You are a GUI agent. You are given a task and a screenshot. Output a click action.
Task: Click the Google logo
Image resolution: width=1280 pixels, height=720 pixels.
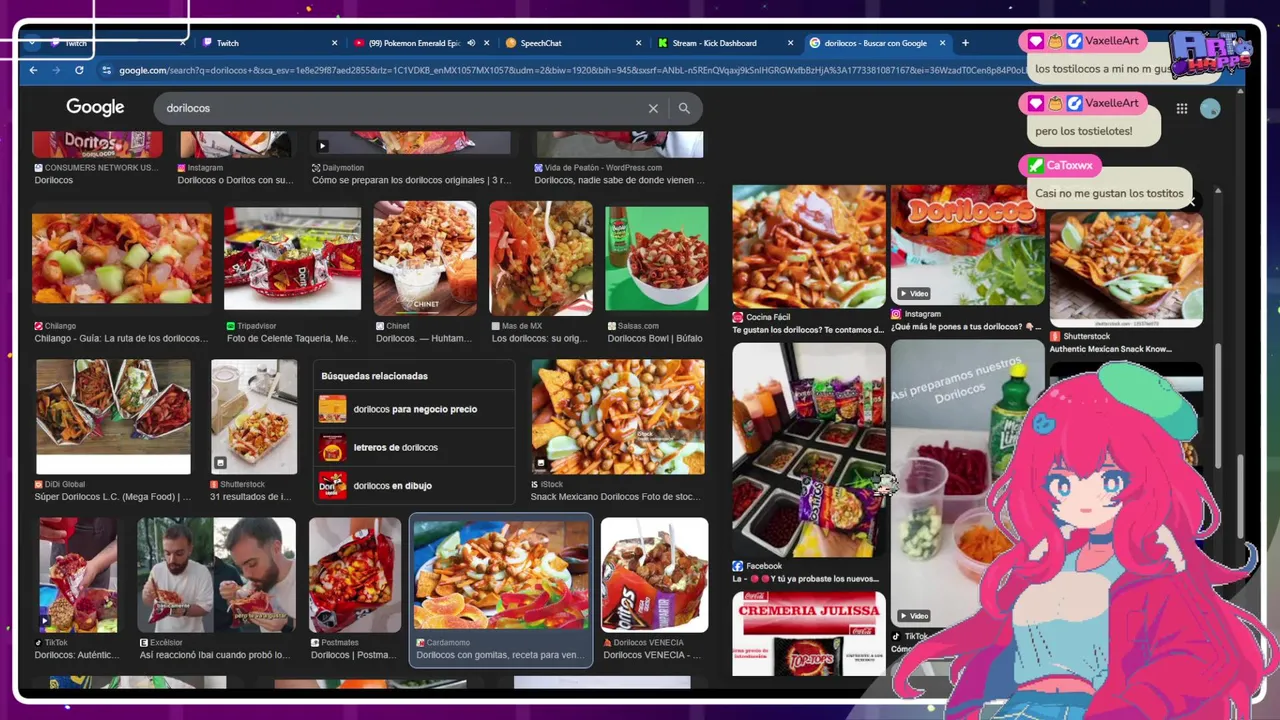point(95,107)
